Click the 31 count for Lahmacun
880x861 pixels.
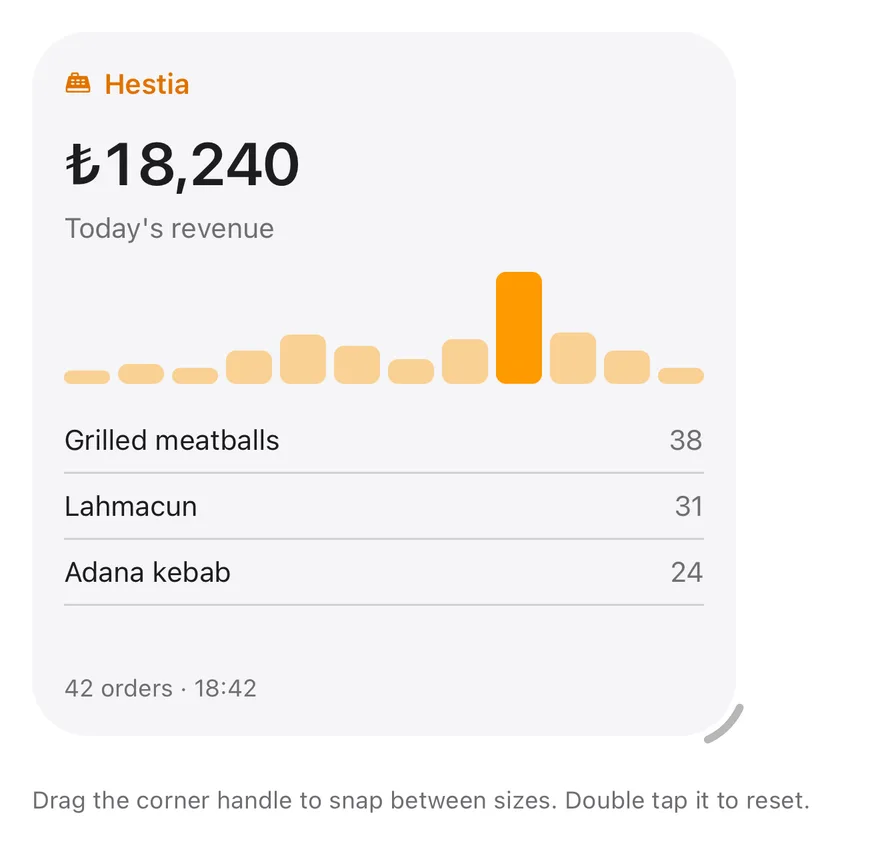coord(689,507)
